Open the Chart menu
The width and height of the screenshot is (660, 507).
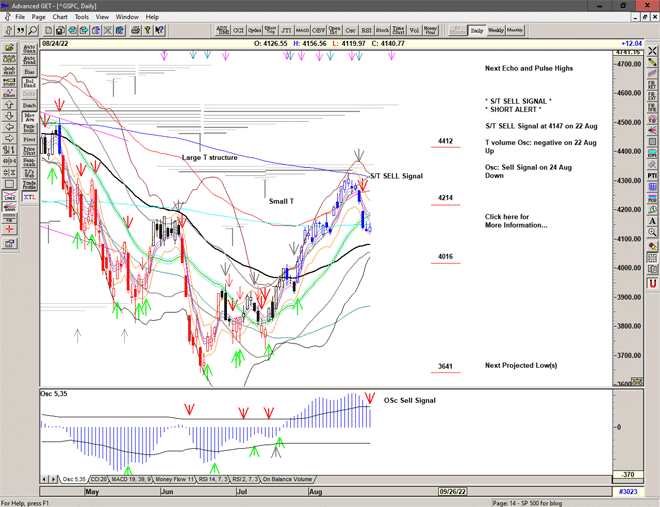click(60, 17)
